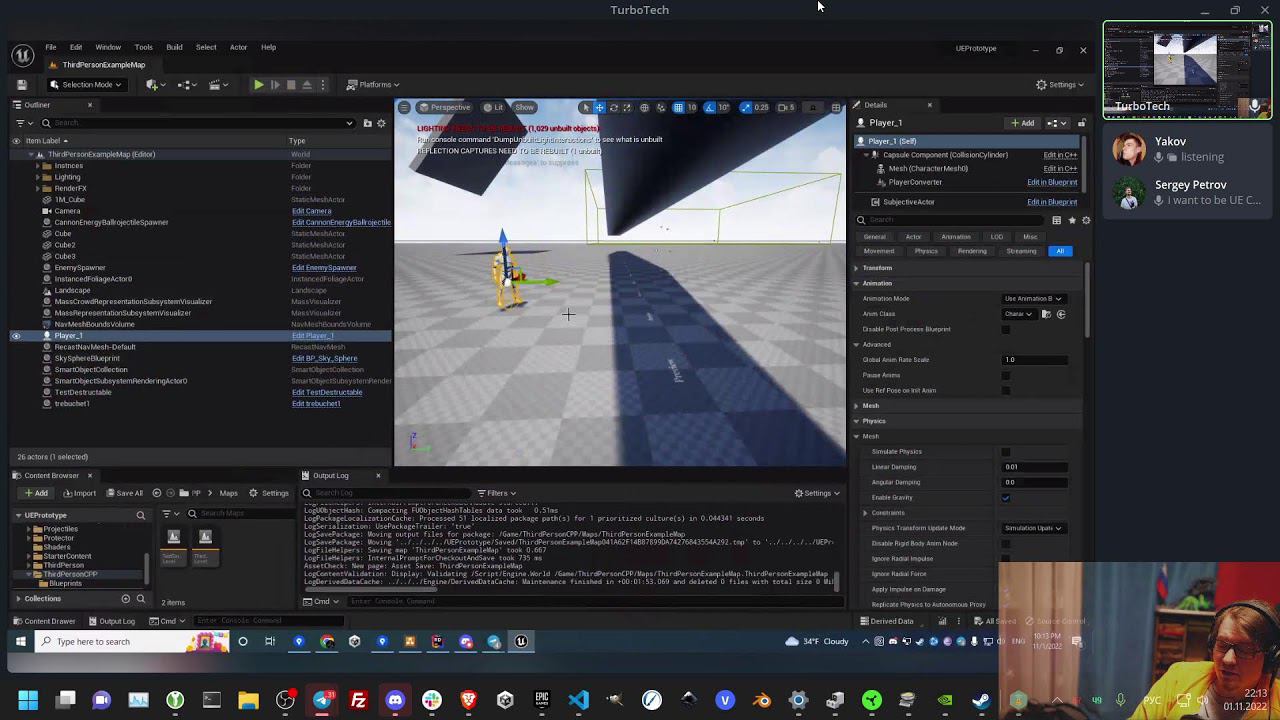Activate the Scale tool in viewport toolbar
This screenshot has height=720, width=1280.
(628, 107)
